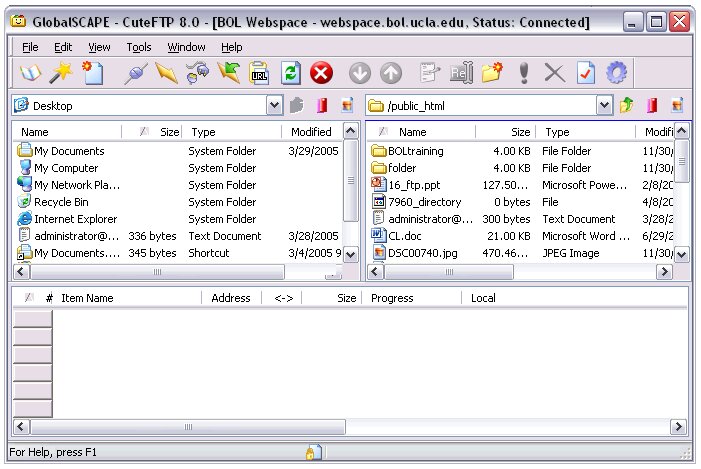Open the View menu
The width and height of the screenshot is (701, 469).
99,47
